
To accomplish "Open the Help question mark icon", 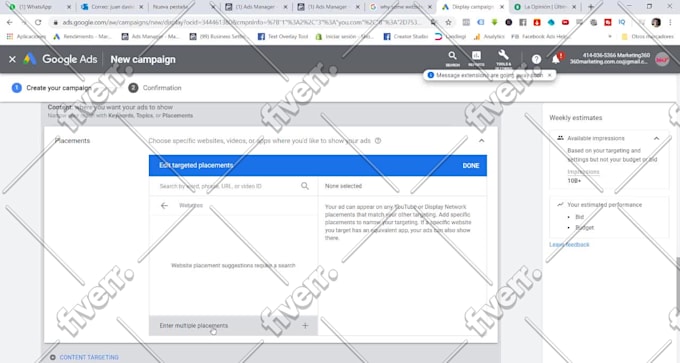I will pos(536,59).
